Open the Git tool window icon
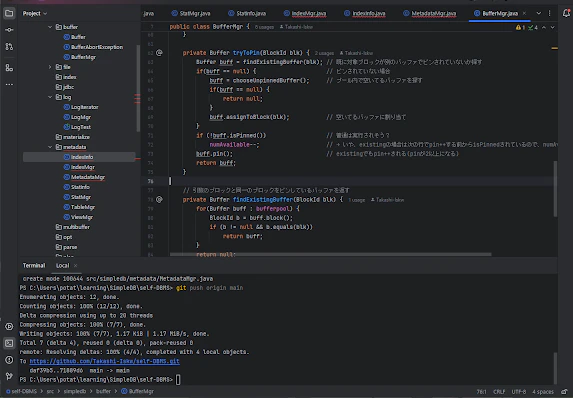 pyautogui.click(x=9, y=376)
